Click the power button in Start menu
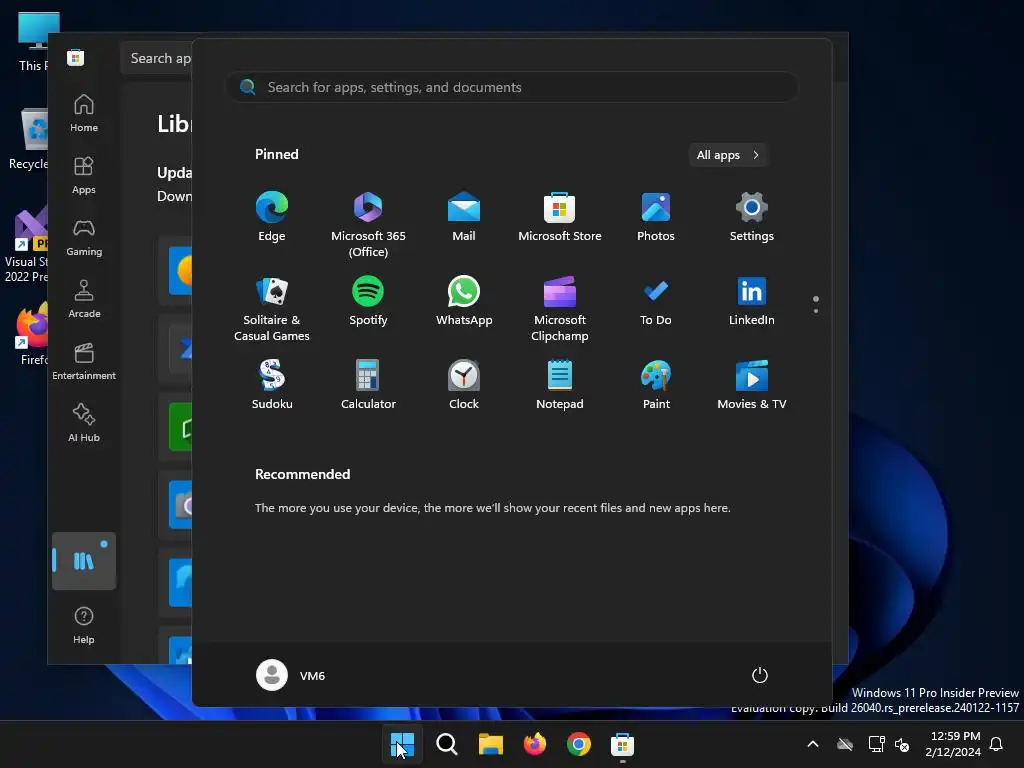This screenshot has height=768, width=1024. [x=760, y=675]
